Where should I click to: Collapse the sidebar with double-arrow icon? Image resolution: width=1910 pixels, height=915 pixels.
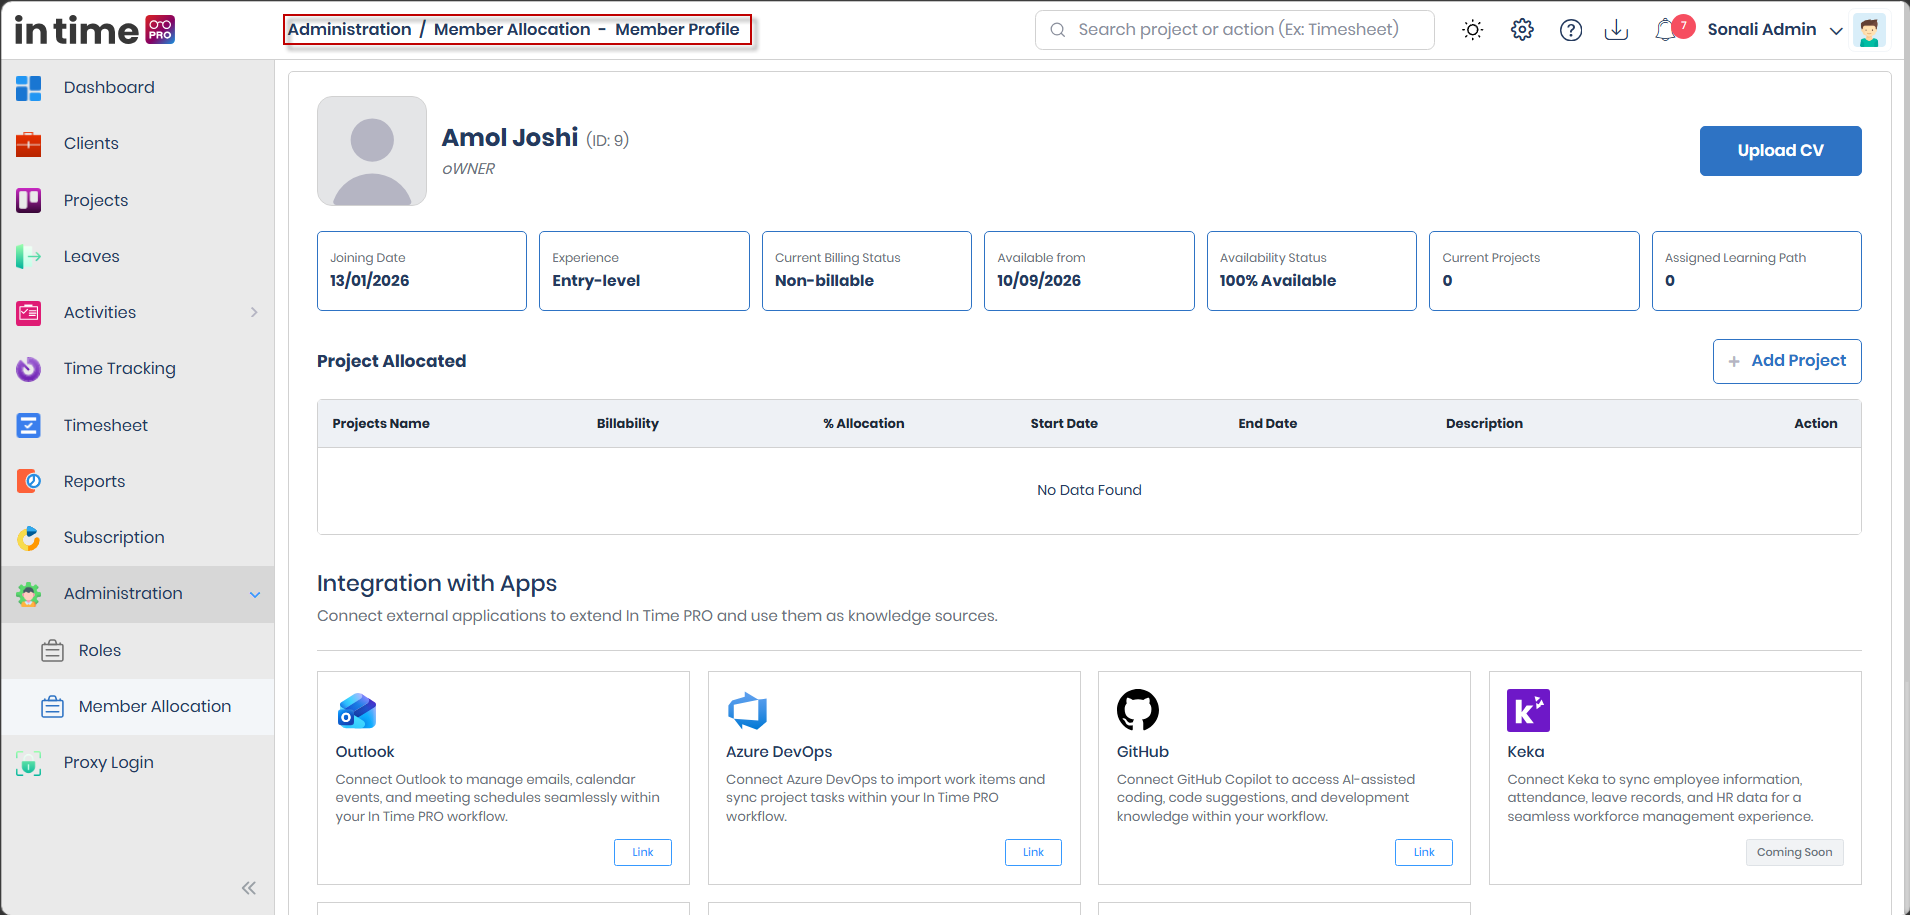[249, 887]
